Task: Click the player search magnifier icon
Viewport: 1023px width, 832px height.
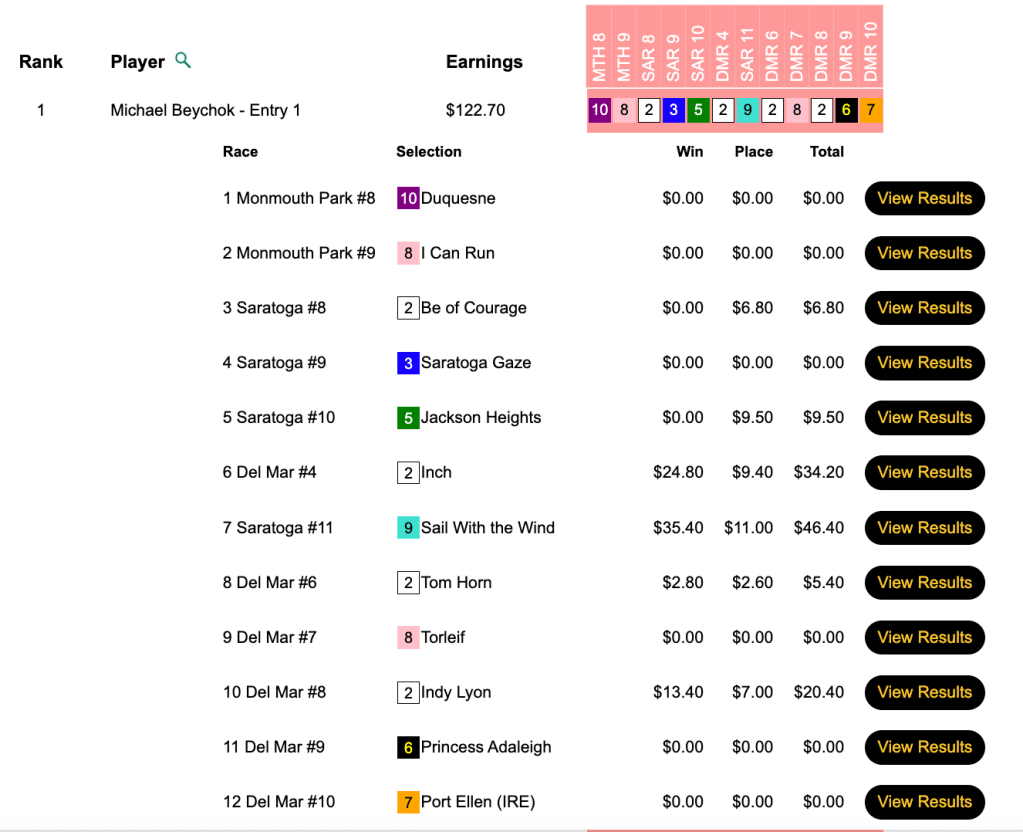Action: 182,61
